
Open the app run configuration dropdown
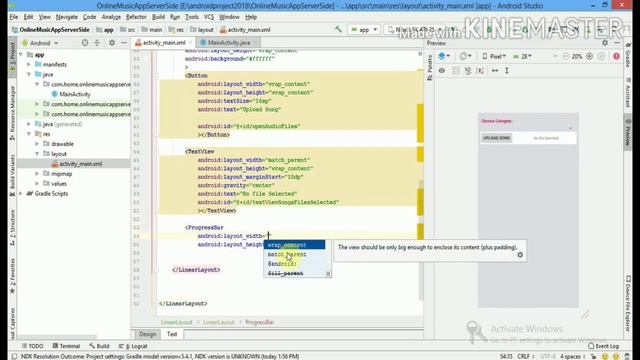coord(364,29)
